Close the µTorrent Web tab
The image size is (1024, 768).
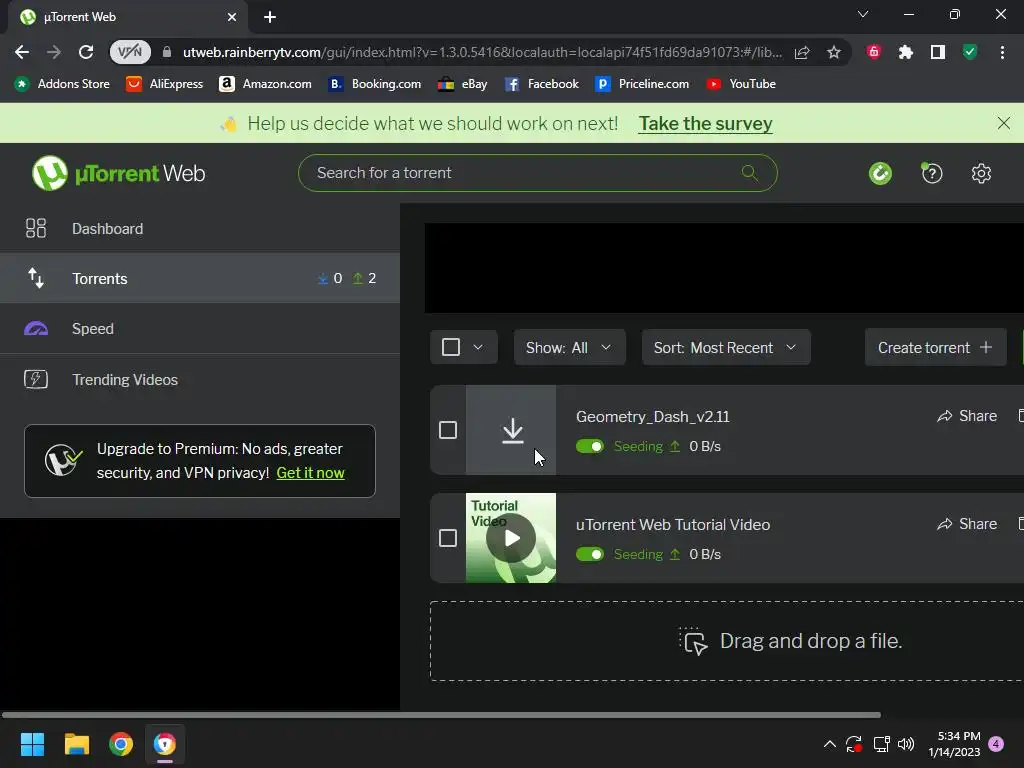(232, 17)
